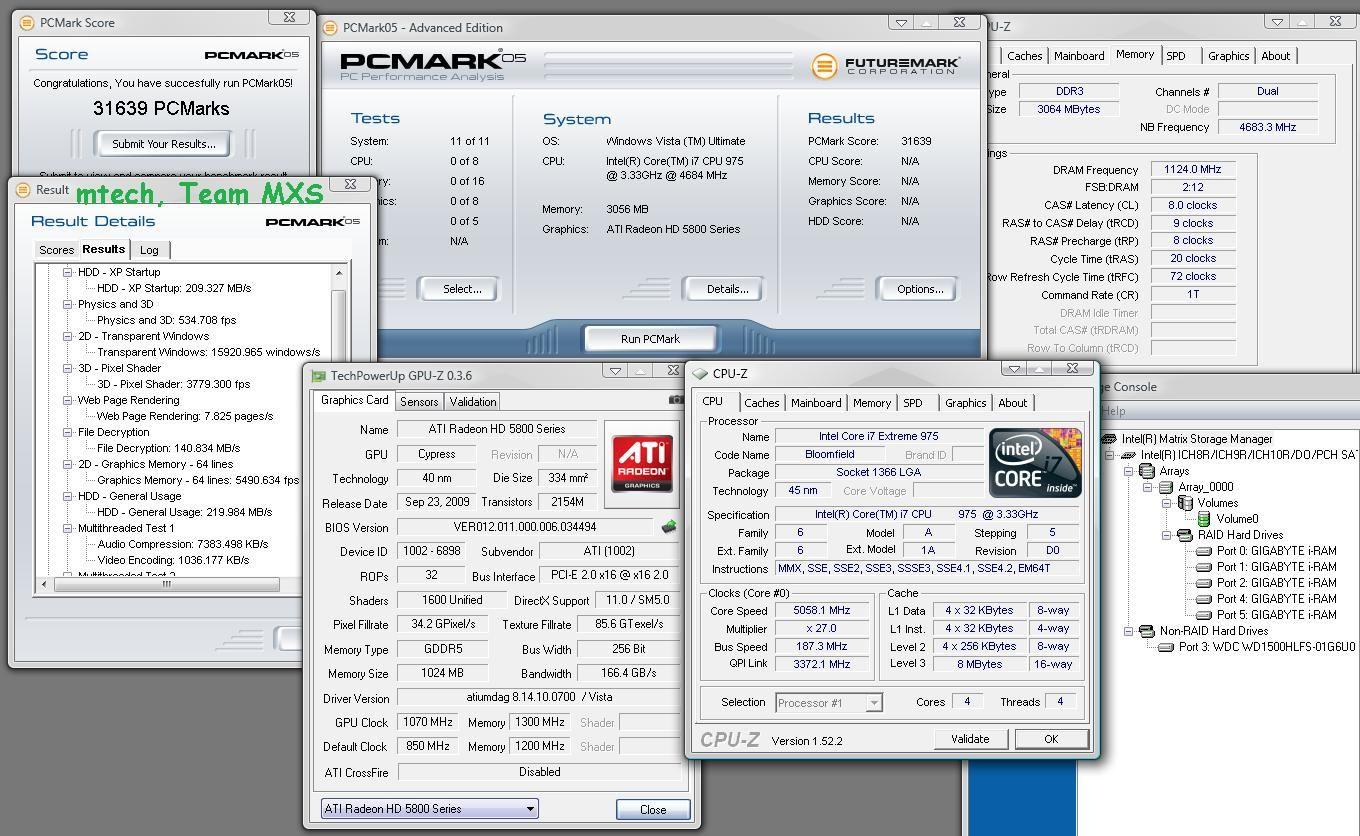Click the PCMark05 Advanced Edition title icon
Screen dimensions: 1360x836
[332, 27]
